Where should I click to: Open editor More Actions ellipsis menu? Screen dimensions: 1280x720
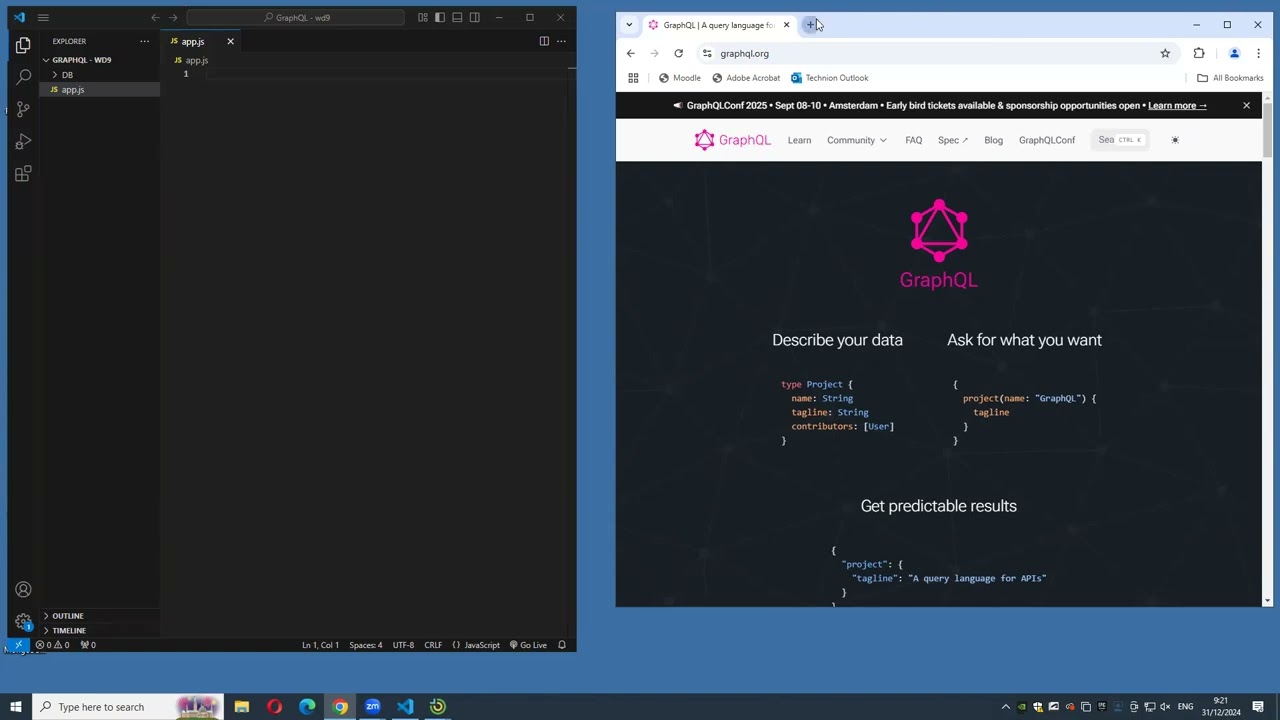click(x=561, y=41)
